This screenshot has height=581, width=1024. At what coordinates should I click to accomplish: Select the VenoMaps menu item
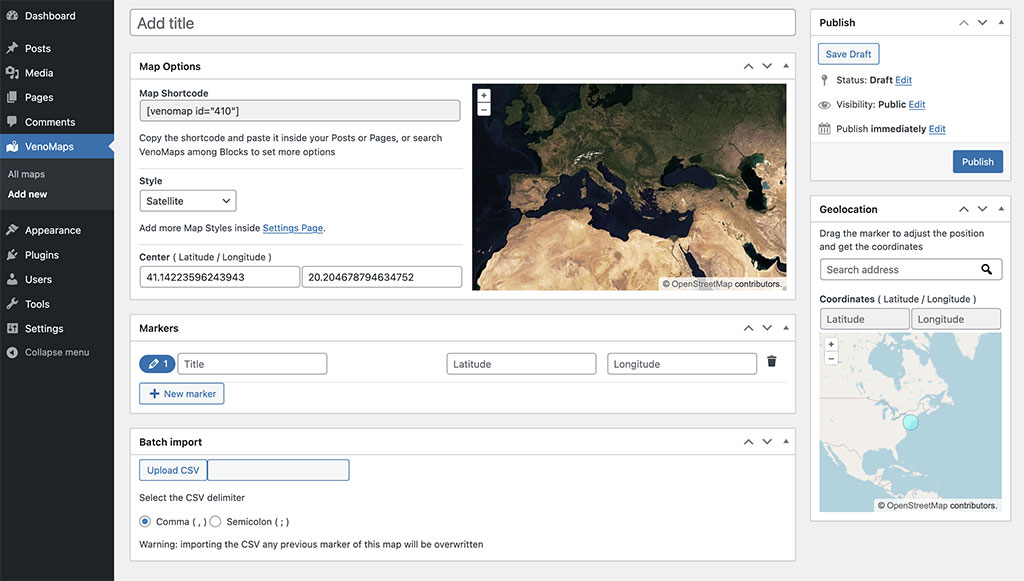(x=57, y=146)
